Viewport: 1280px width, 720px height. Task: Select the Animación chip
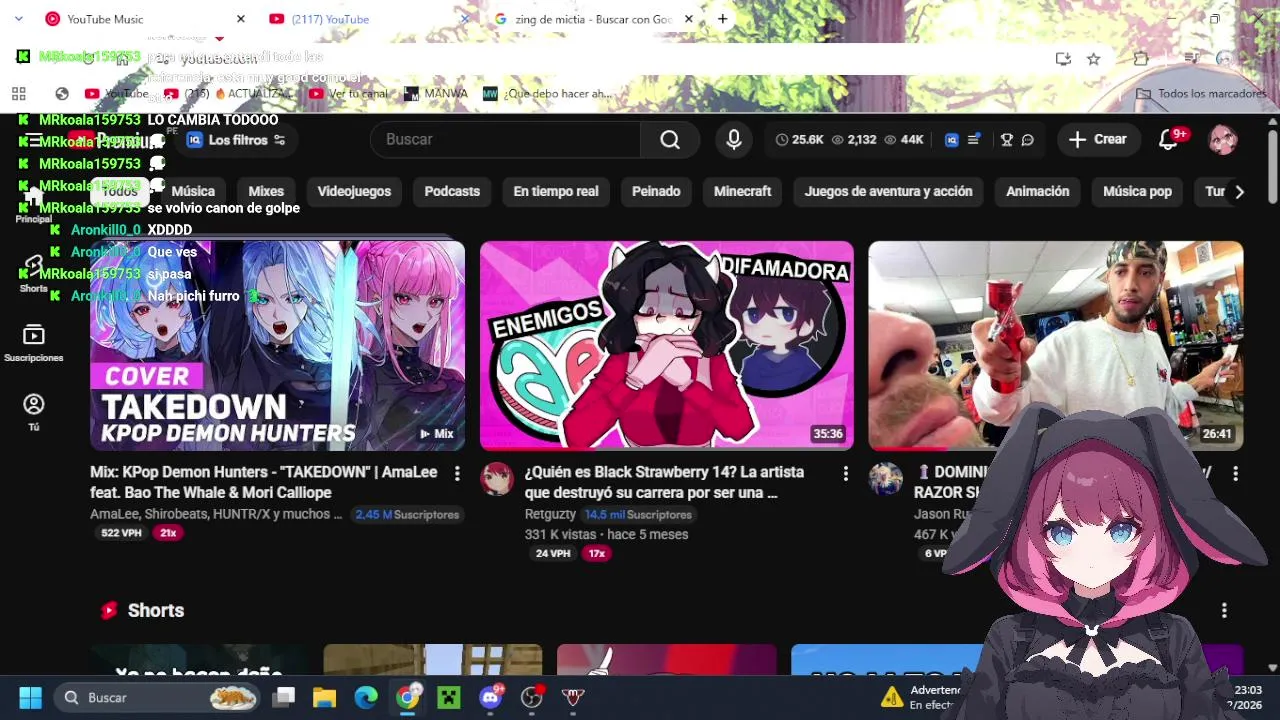tap(1037, 191)
